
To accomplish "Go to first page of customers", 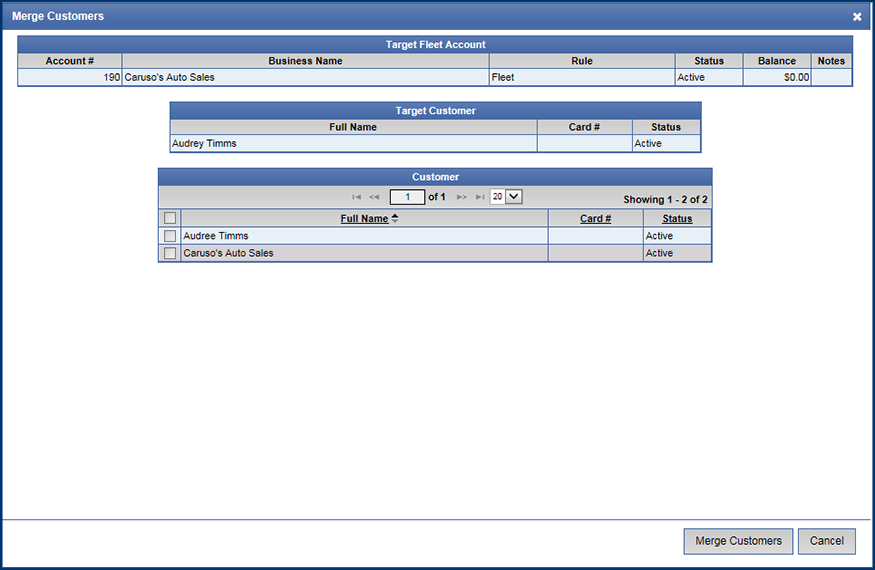I will pyautogui.click(x=357, y=197).
